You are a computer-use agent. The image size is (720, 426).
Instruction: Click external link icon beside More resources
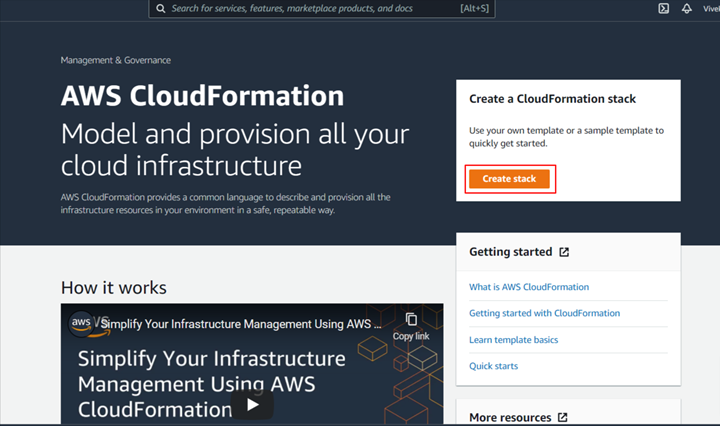pos(563,417)
